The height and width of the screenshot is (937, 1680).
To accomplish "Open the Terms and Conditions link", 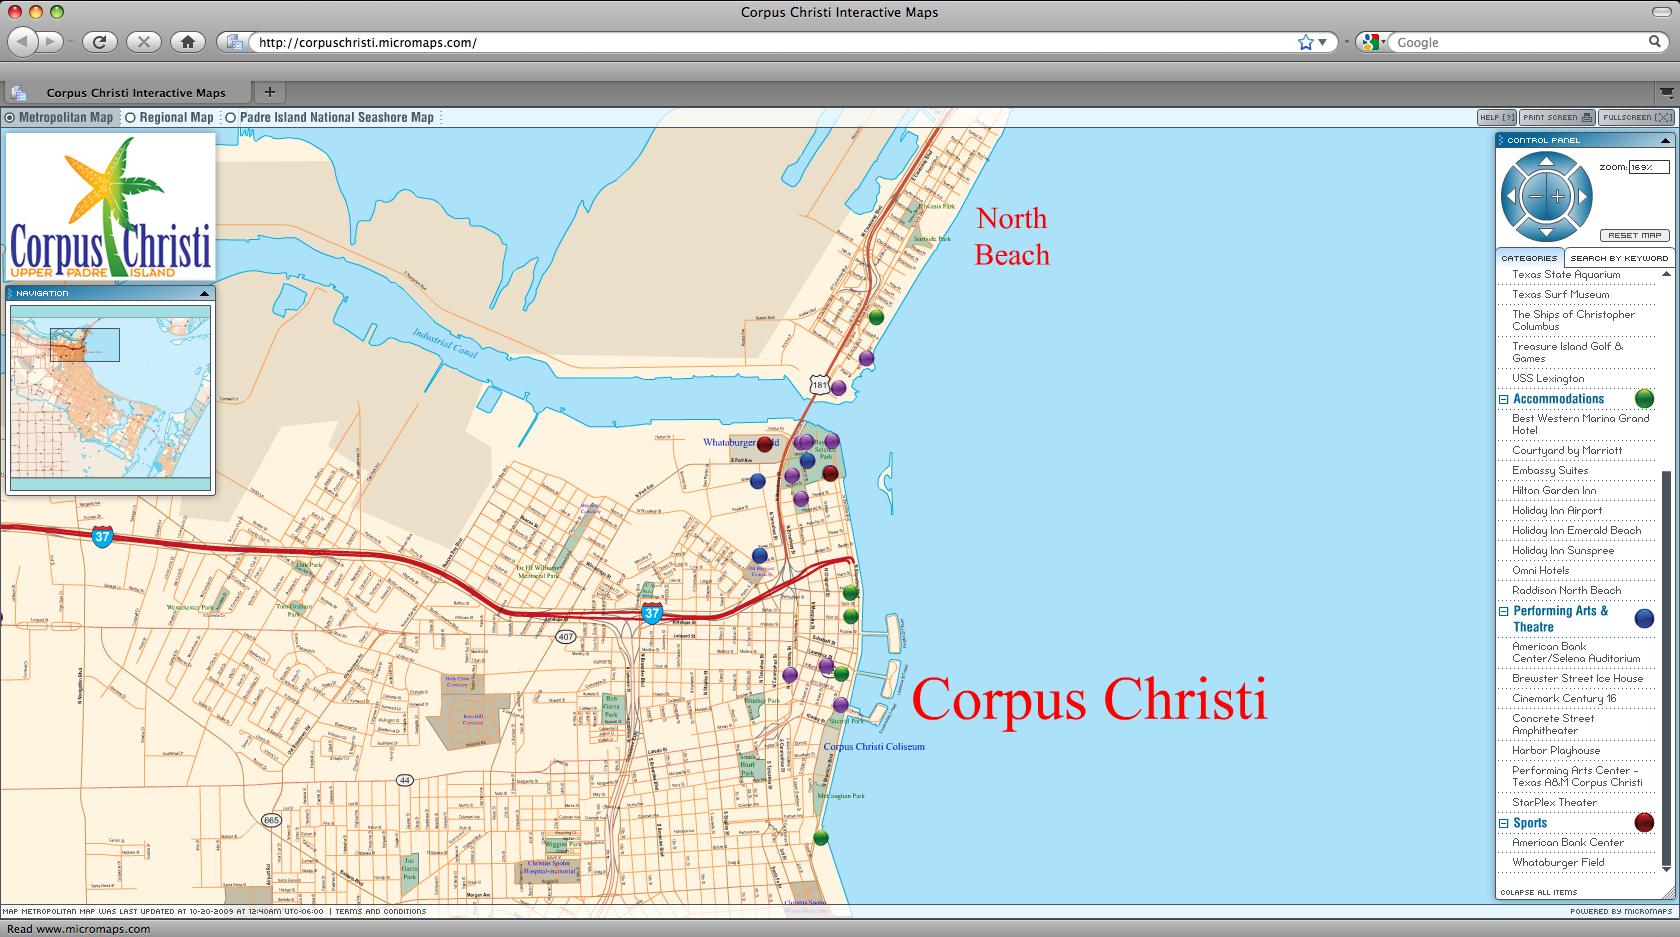I will point(381,911).
